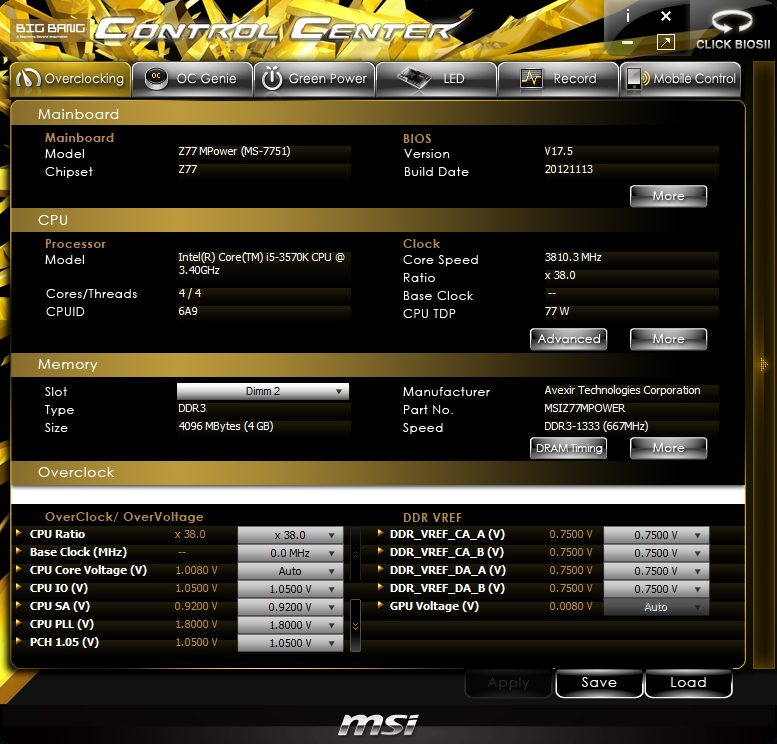Click the Record graph icon
This screenshot has height=744, width=777.
click(x=531, y=78)
